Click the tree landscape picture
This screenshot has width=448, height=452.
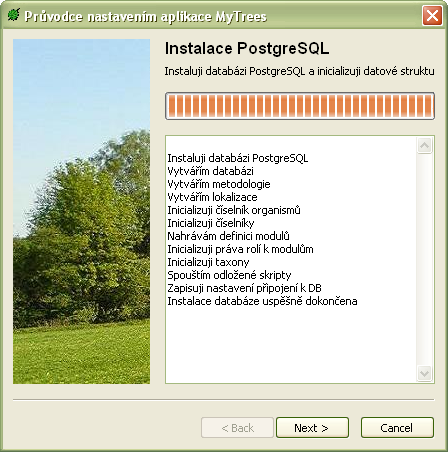81,211
